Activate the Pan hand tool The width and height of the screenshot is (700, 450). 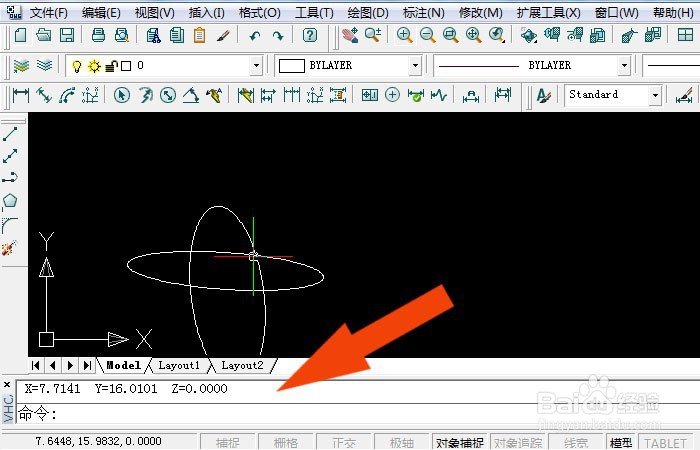click(350, 35)
